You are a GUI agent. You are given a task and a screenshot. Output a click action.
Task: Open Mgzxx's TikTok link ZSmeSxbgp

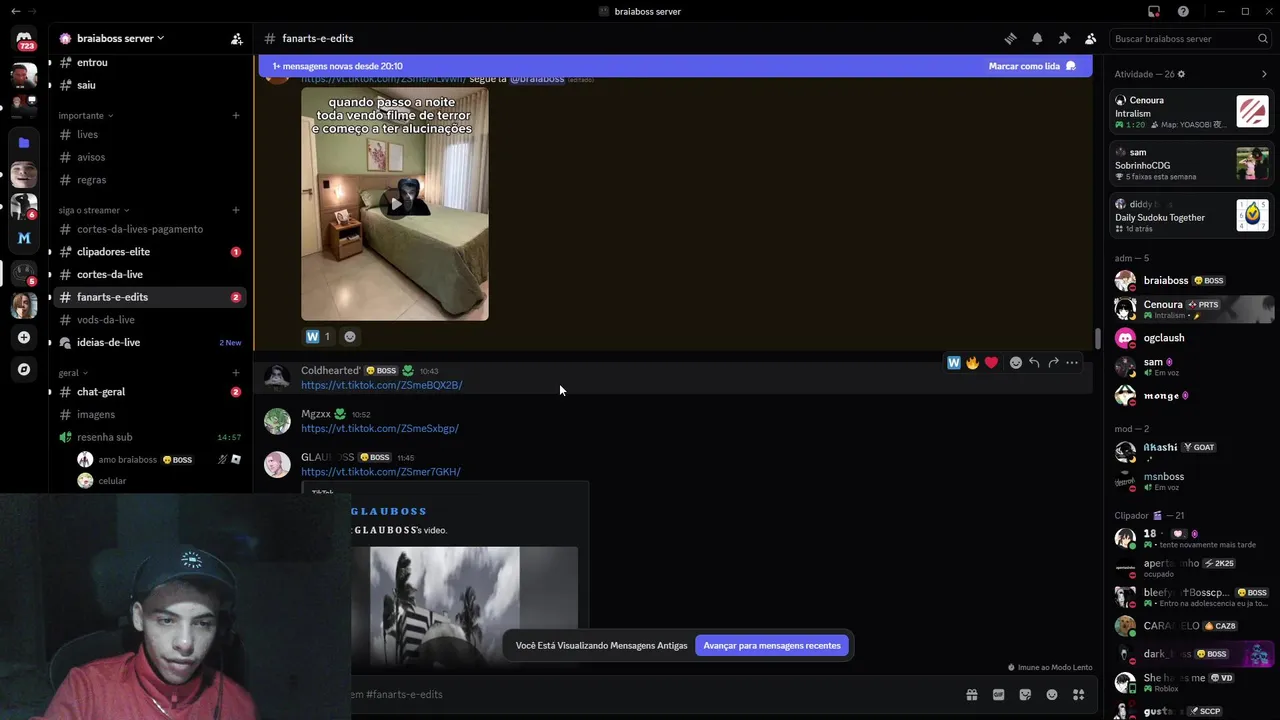[380, 428]
